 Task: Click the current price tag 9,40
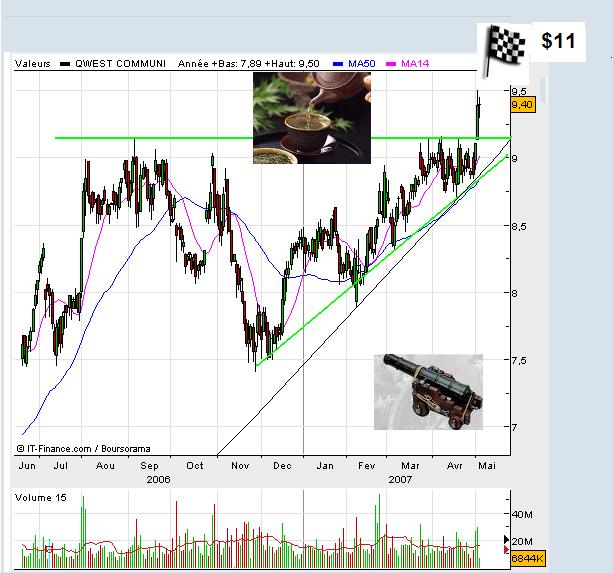(522, 105)
